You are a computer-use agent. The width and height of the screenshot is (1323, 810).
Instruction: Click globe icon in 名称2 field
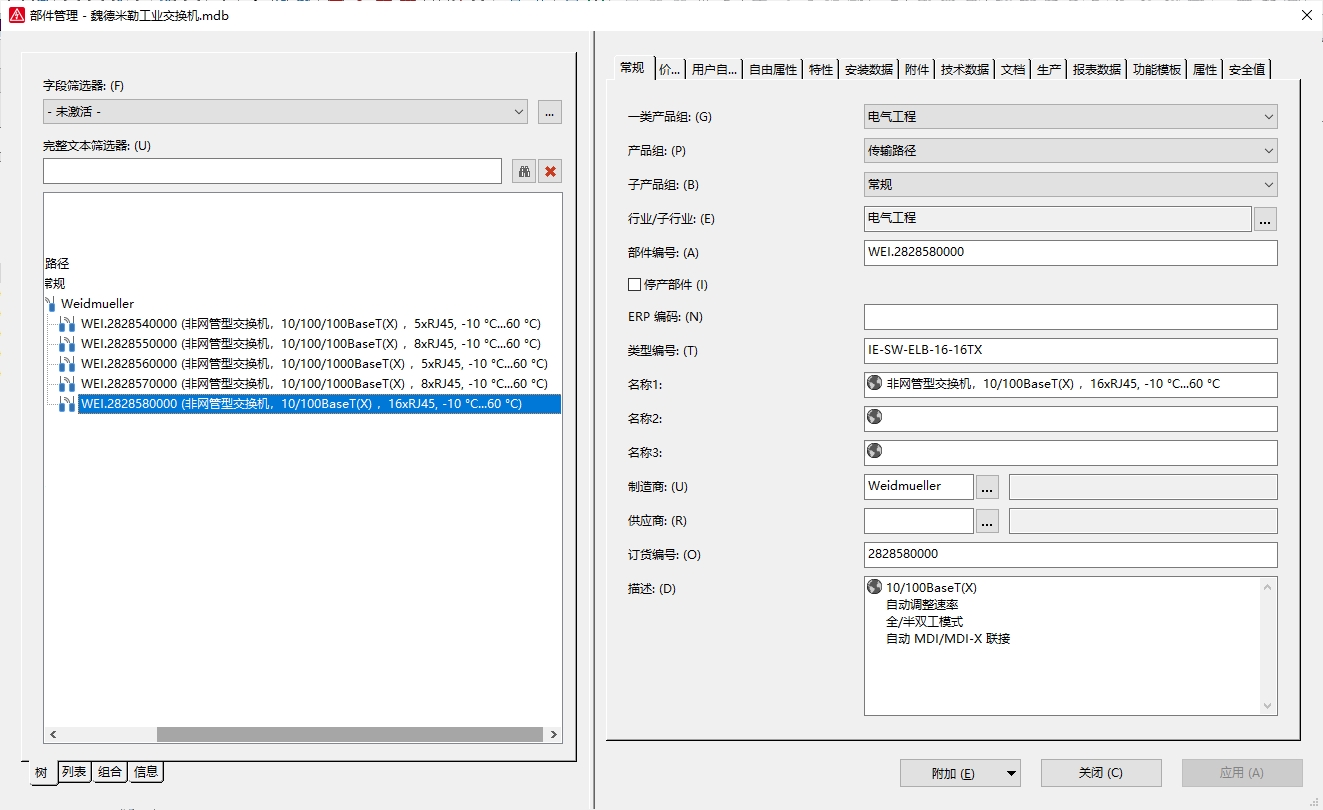pos(875,417)
